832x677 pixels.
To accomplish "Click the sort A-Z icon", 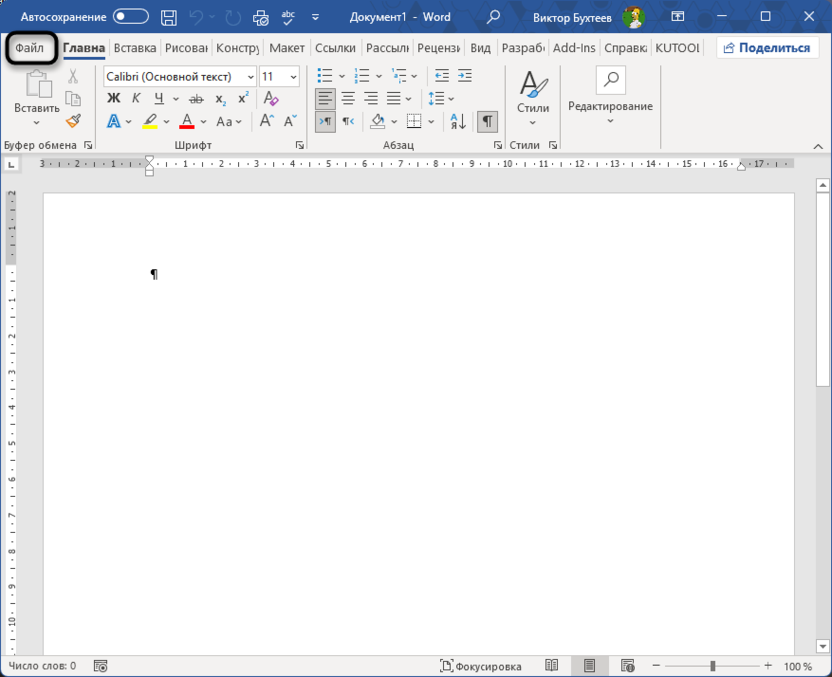I will click(x=458, y=121).
